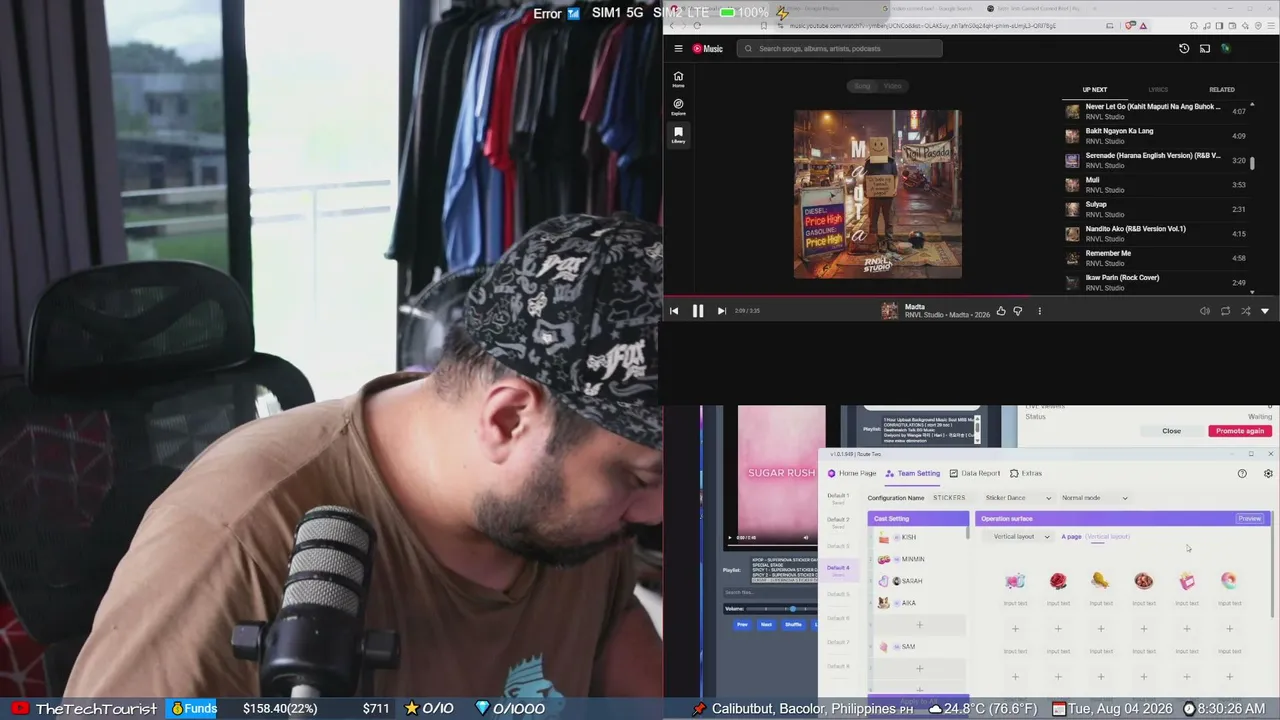This screenshot has width=1280, height=720.
Task: Dislike the song Madta
Action: point(1018,311)
